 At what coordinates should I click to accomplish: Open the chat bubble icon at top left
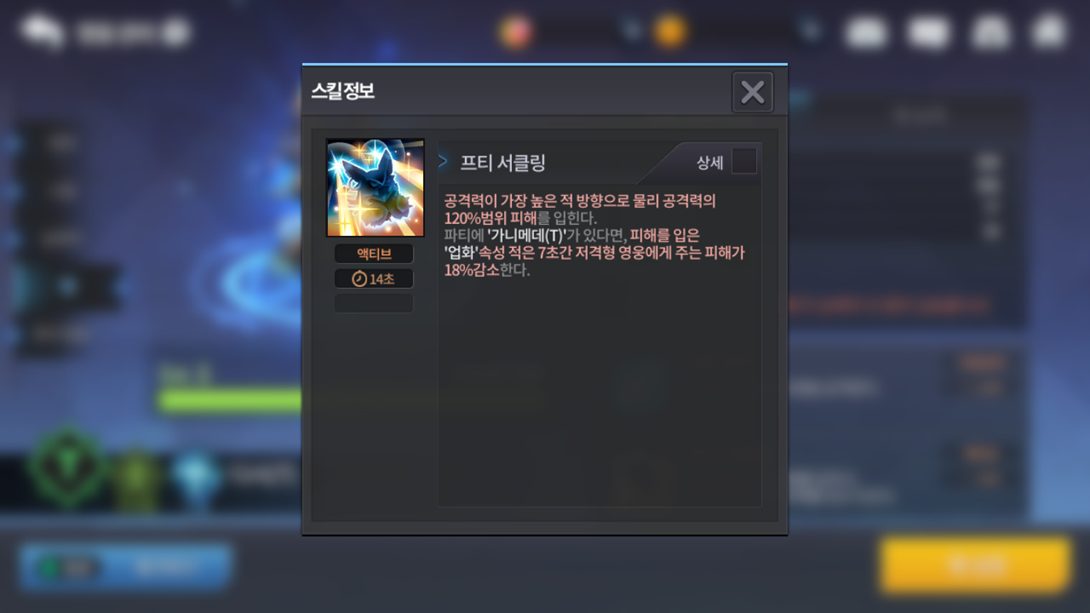pos(42,31)
